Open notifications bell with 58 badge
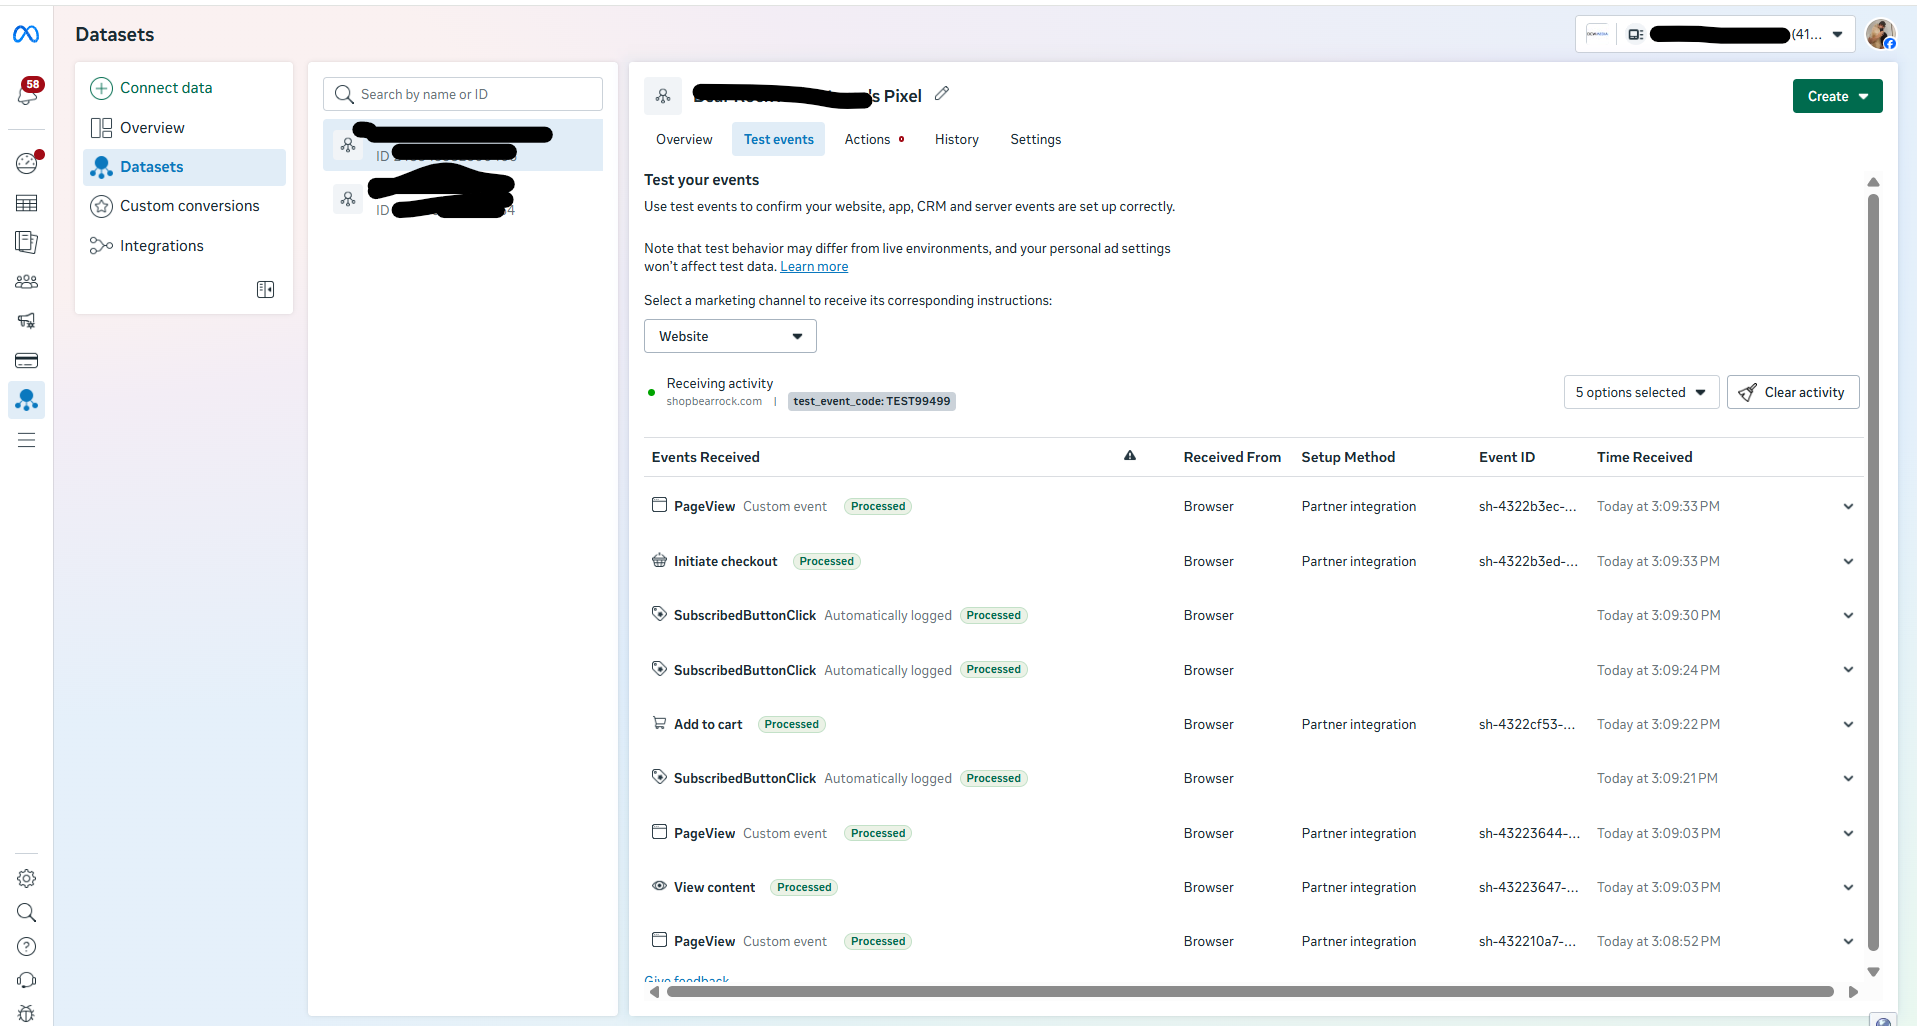1917x1026 pixels. pyautogui.click(x=27, y=93)
